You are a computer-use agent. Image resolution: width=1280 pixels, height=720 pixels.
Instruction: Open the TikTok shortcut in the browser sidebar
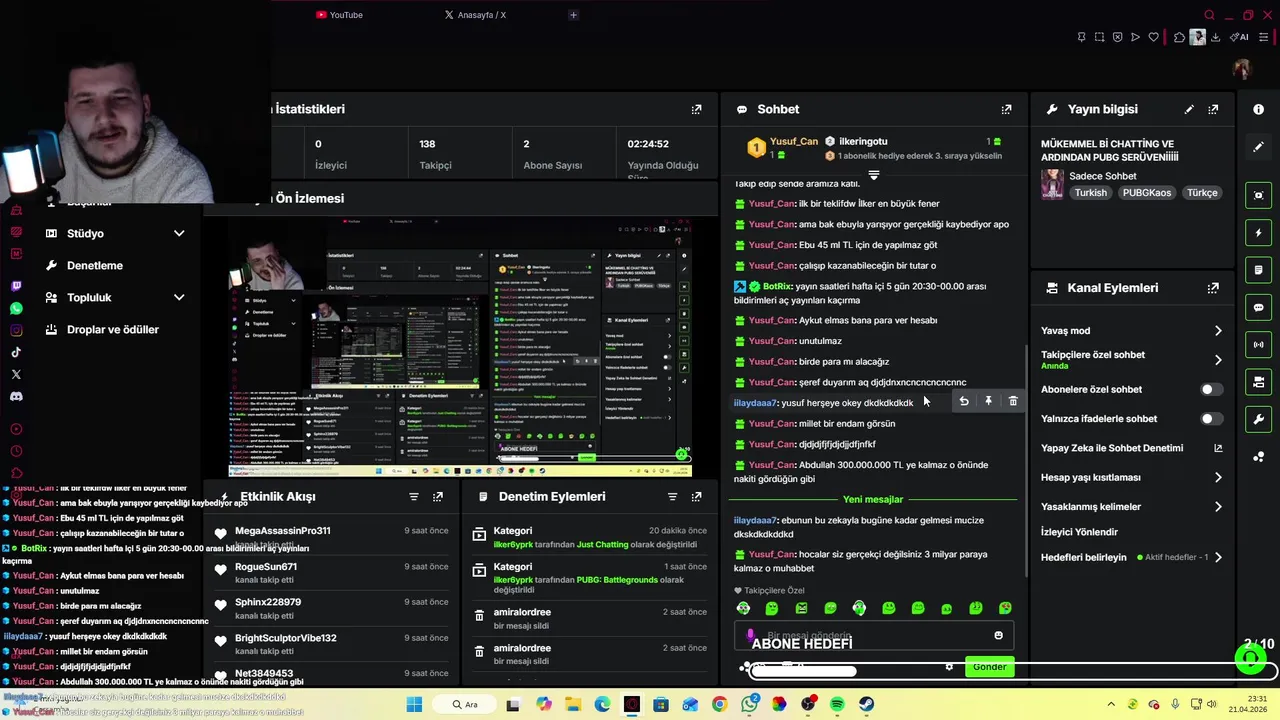click(16, 352)
